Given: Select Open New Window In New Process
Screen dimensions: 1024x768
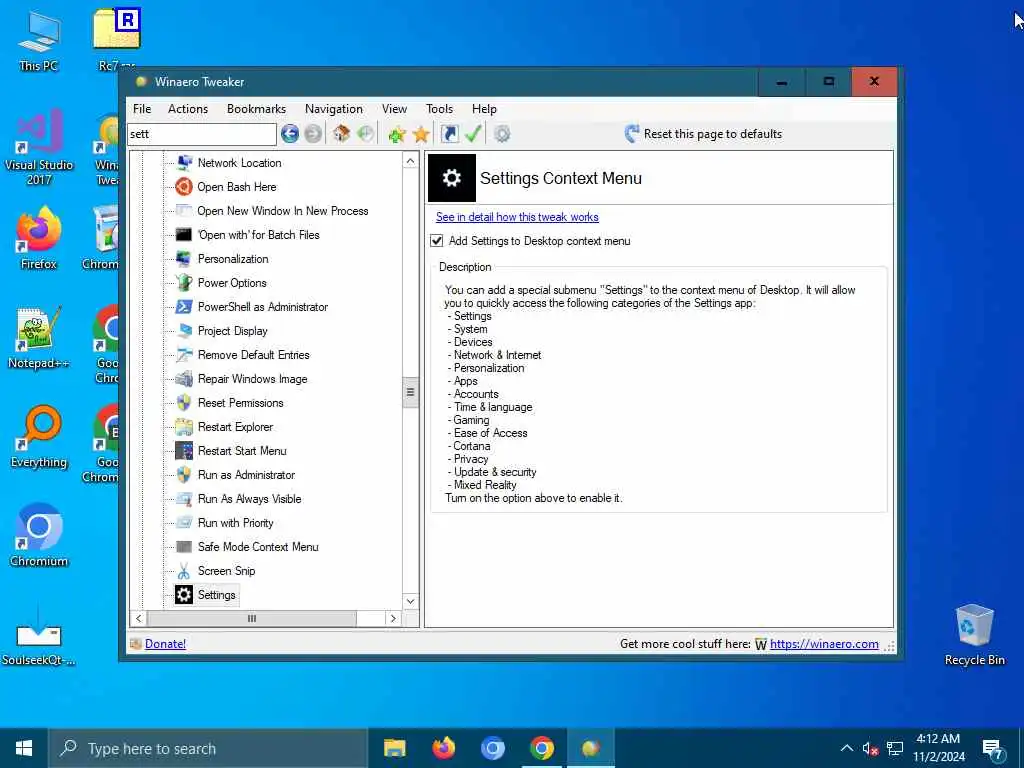Looking at the screenshot, I should pyautogui.click(x=283, y=211).
